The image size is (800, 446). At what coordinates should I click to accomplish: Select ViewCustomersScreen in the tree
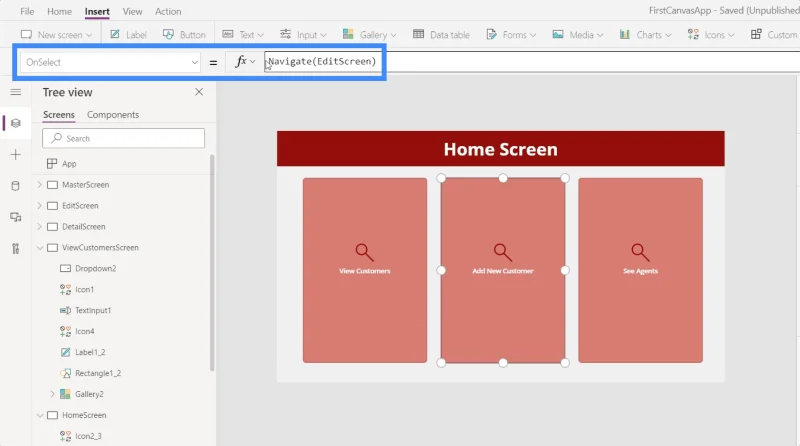coord(100,247)
